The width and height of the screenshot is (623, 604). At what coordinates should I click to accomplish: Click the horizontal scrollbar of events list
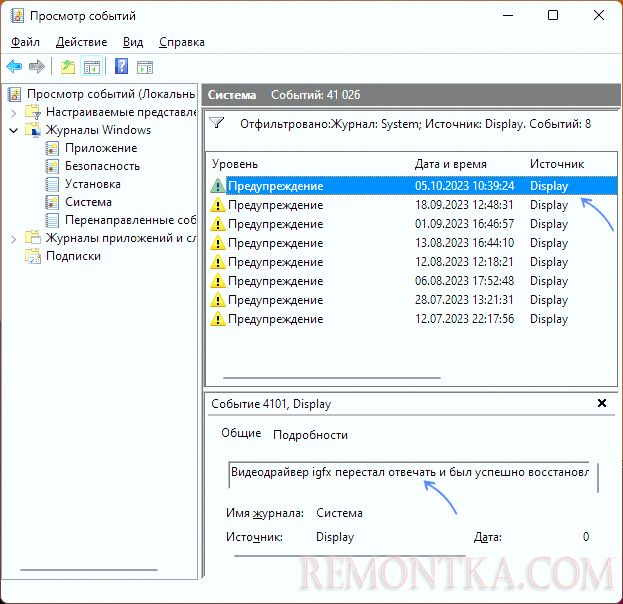pos(332,378)
